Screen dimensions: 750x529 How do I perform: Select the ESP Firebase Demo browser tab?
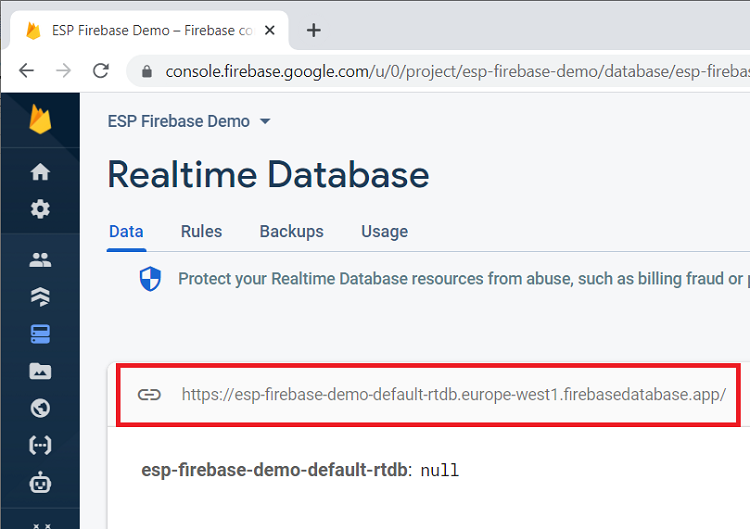click(149, 30)
